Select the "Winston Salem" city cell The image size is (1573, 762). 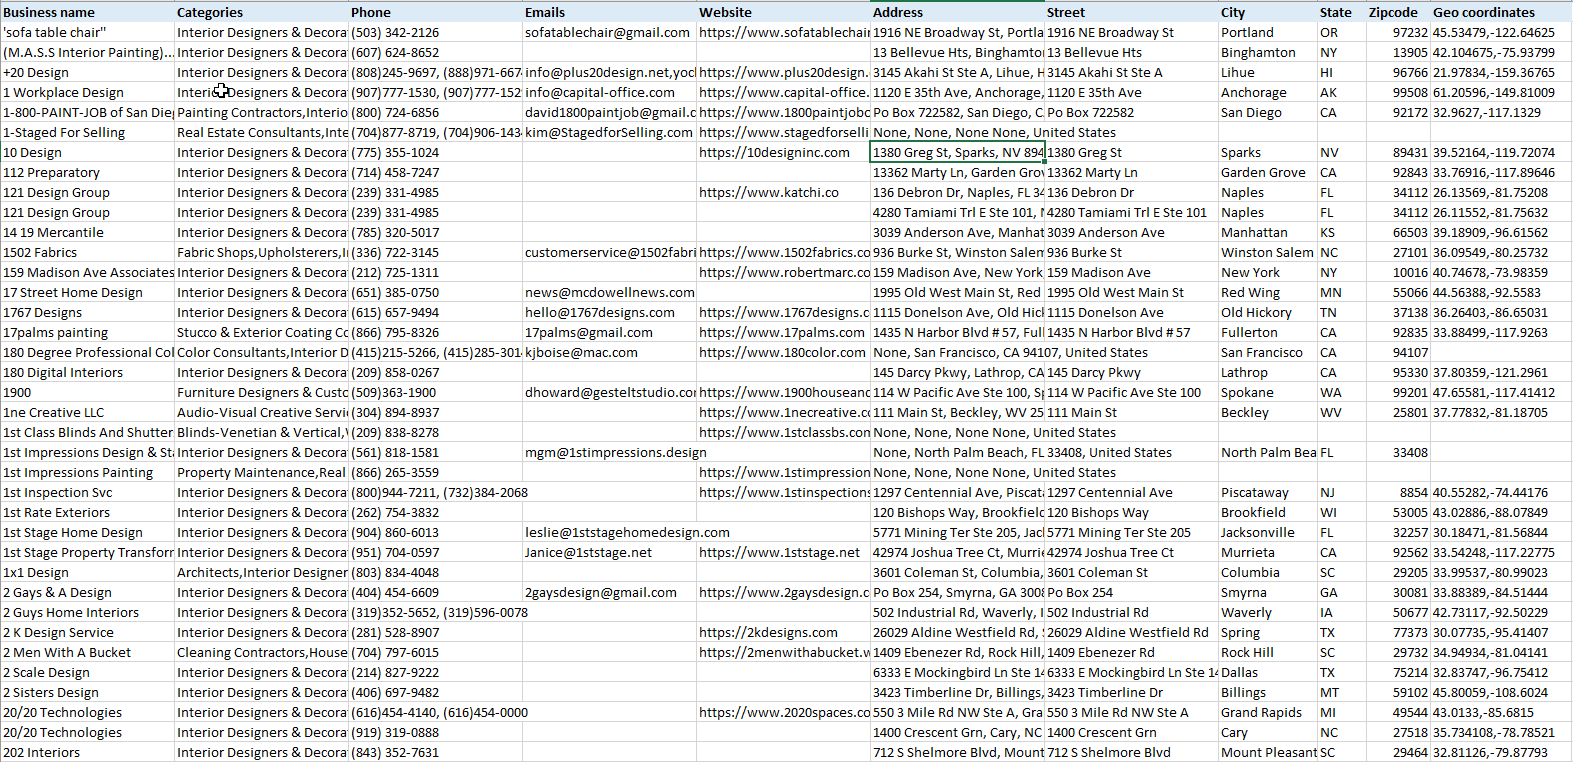coord(1266,252)
